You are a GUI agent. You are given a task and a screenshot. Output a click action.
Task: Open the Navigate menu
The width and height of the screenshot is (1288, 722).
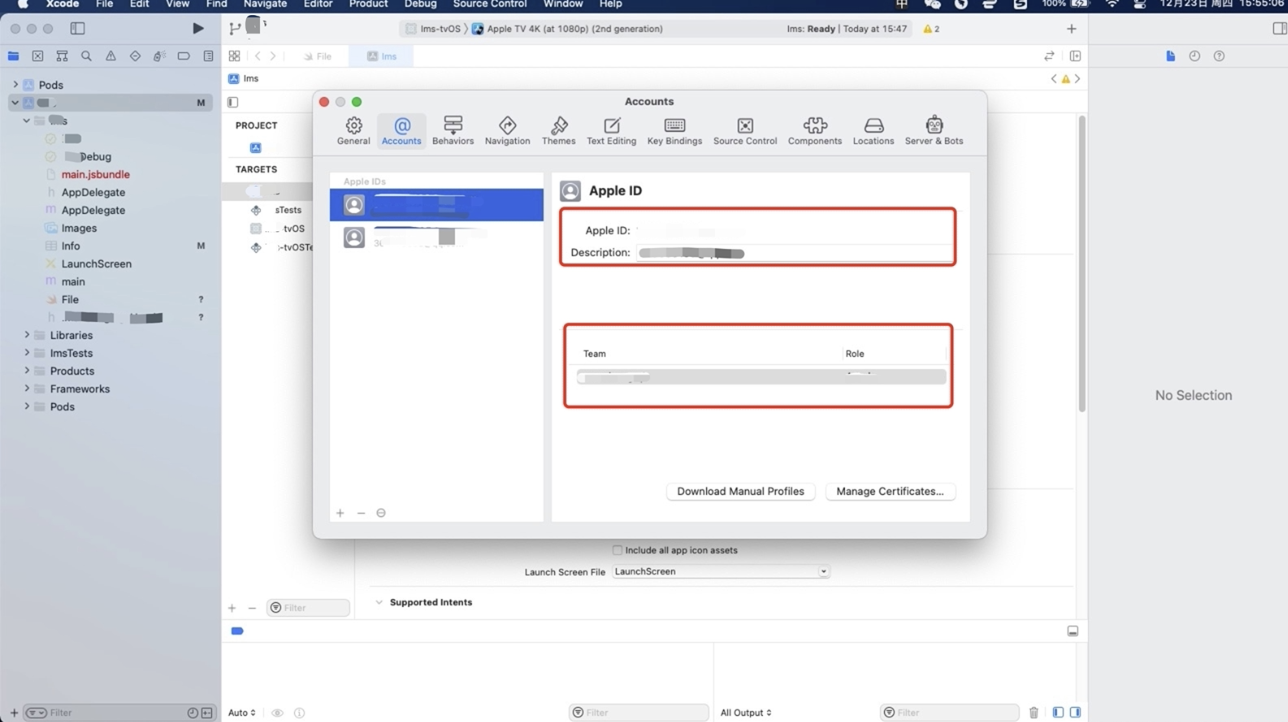pos(265,4)
